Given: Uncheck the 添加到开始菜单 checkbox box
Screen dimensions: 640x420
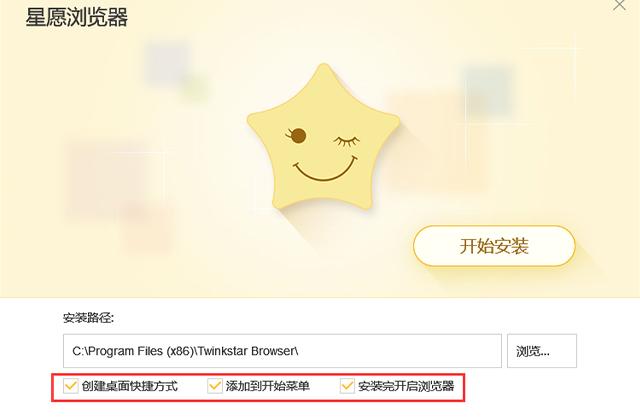Looking at the screenshot, I should click(x=215, y=386).
